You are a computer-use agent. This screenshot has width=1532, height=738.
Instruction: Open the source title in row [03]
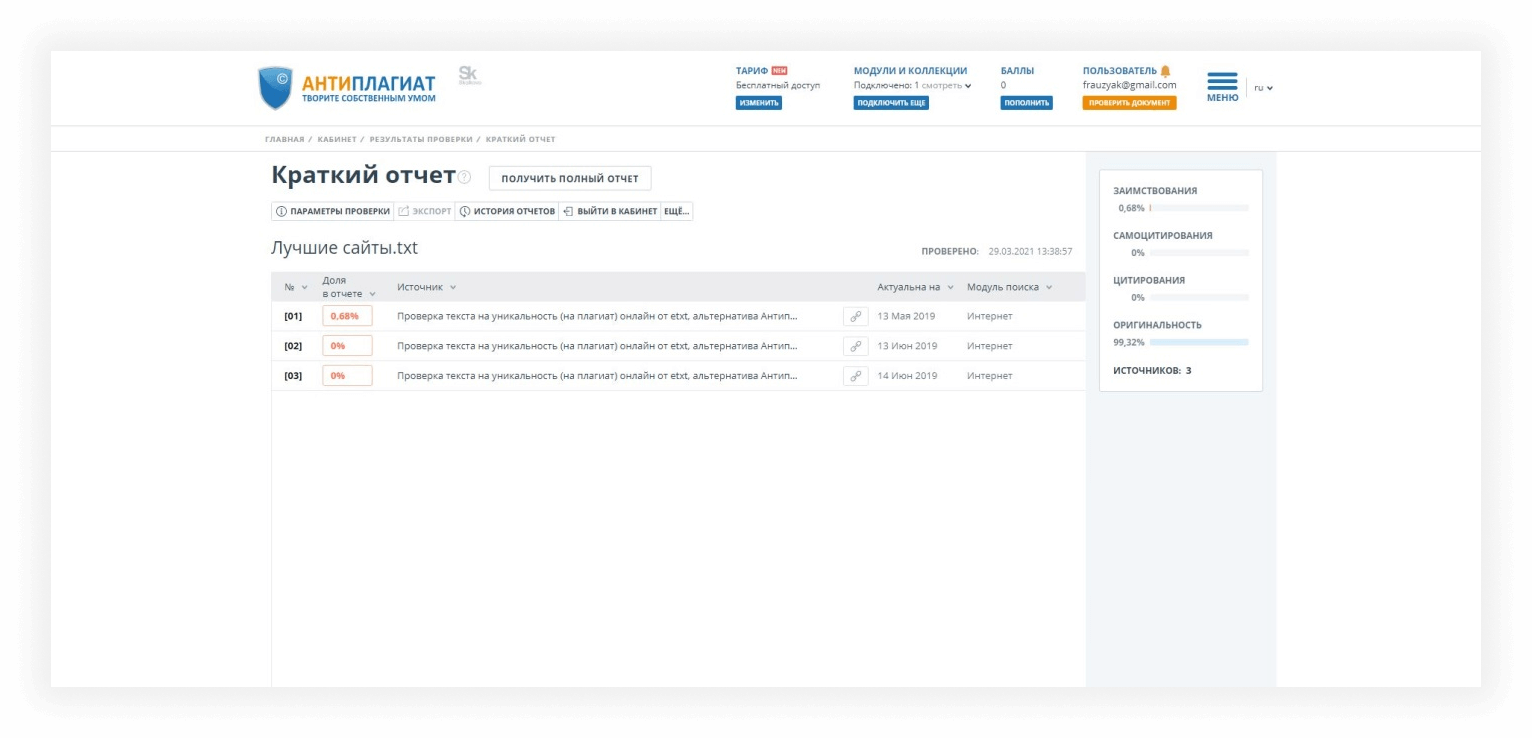597,376
